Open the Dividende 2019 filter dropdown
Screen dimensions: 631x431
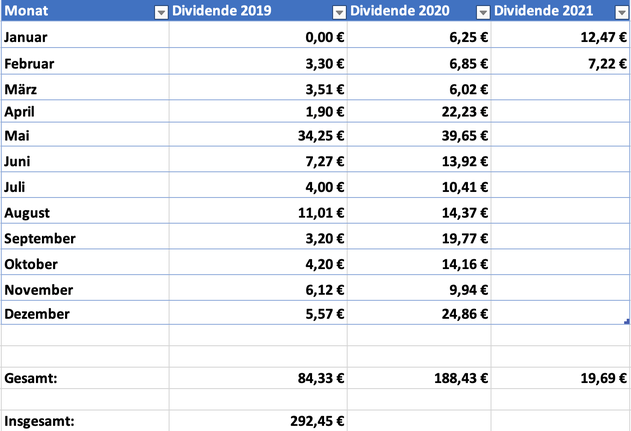pos(339,13)
